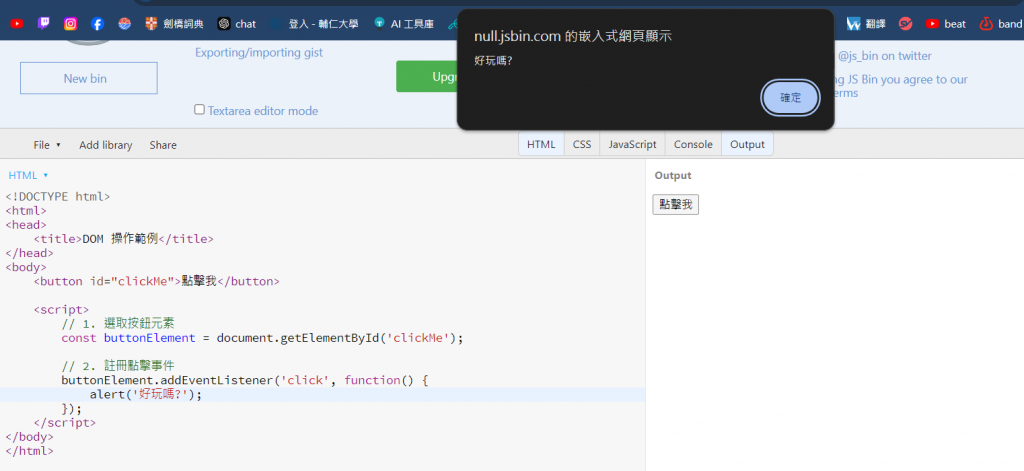Click the comment 2. 註冊點擊事件
This screenshot has width=1024, height=471.
(118, 366)
